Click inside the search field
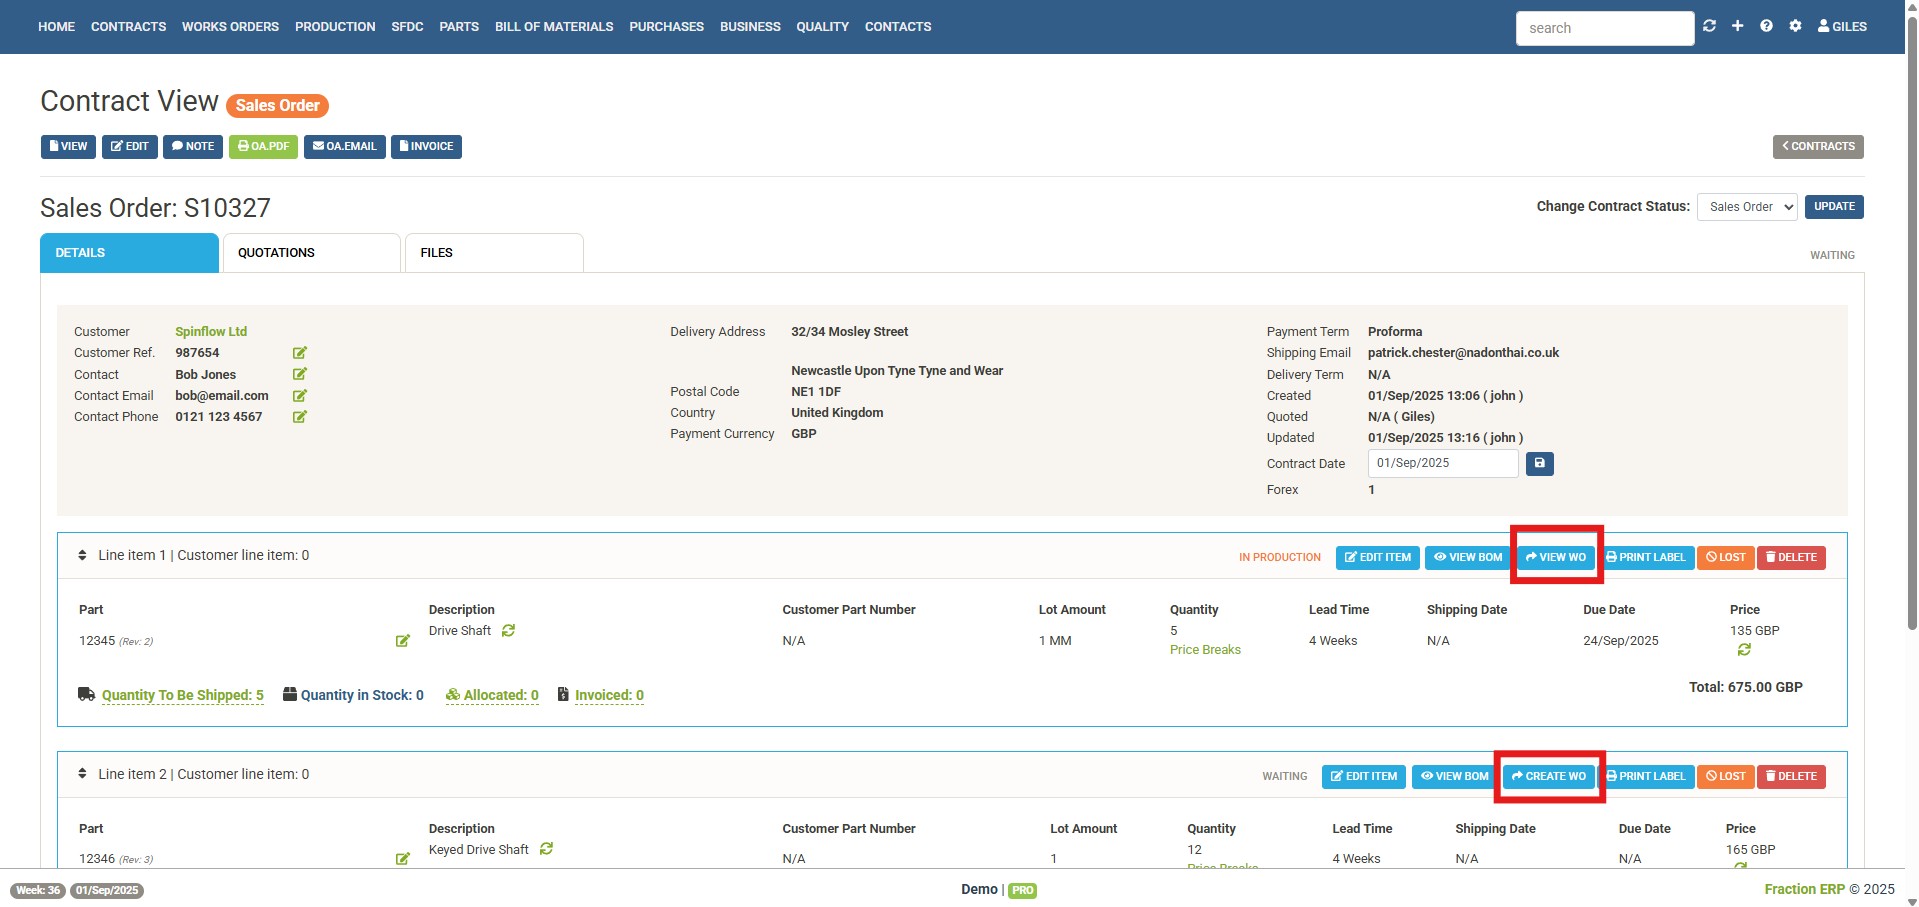This screenshot has width=1919, height=907. click(x=1604, y=27)
